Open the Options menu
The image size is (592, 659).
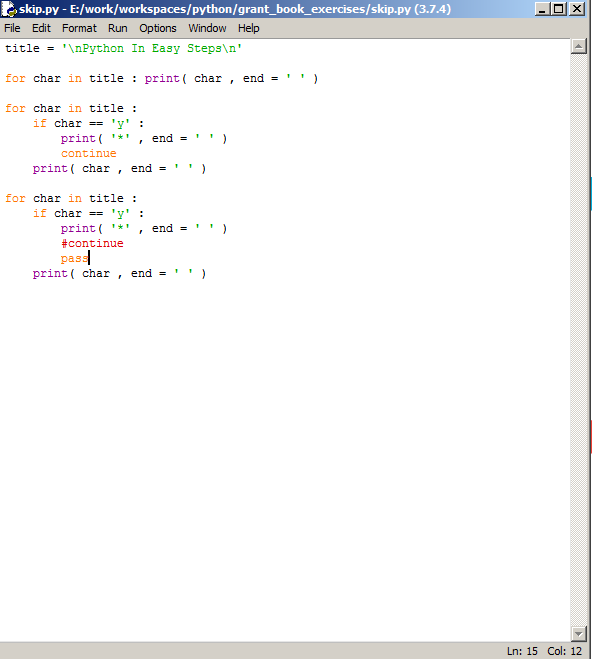(x=158, y=28)
